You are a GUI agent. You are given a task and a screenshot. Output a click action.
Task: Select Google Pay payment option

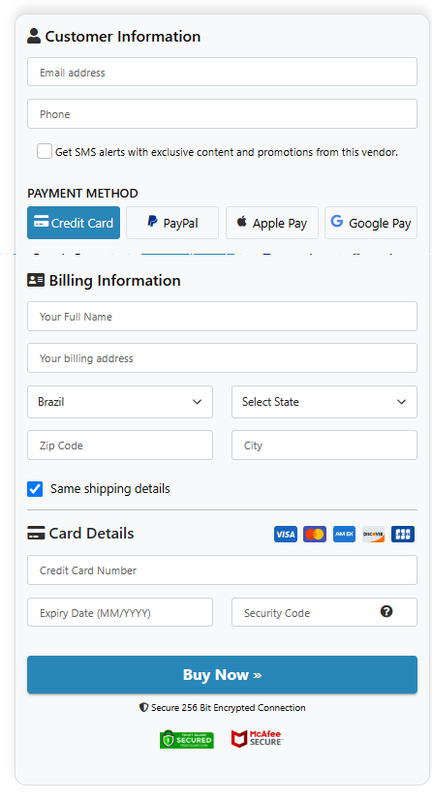click(371, 223)
